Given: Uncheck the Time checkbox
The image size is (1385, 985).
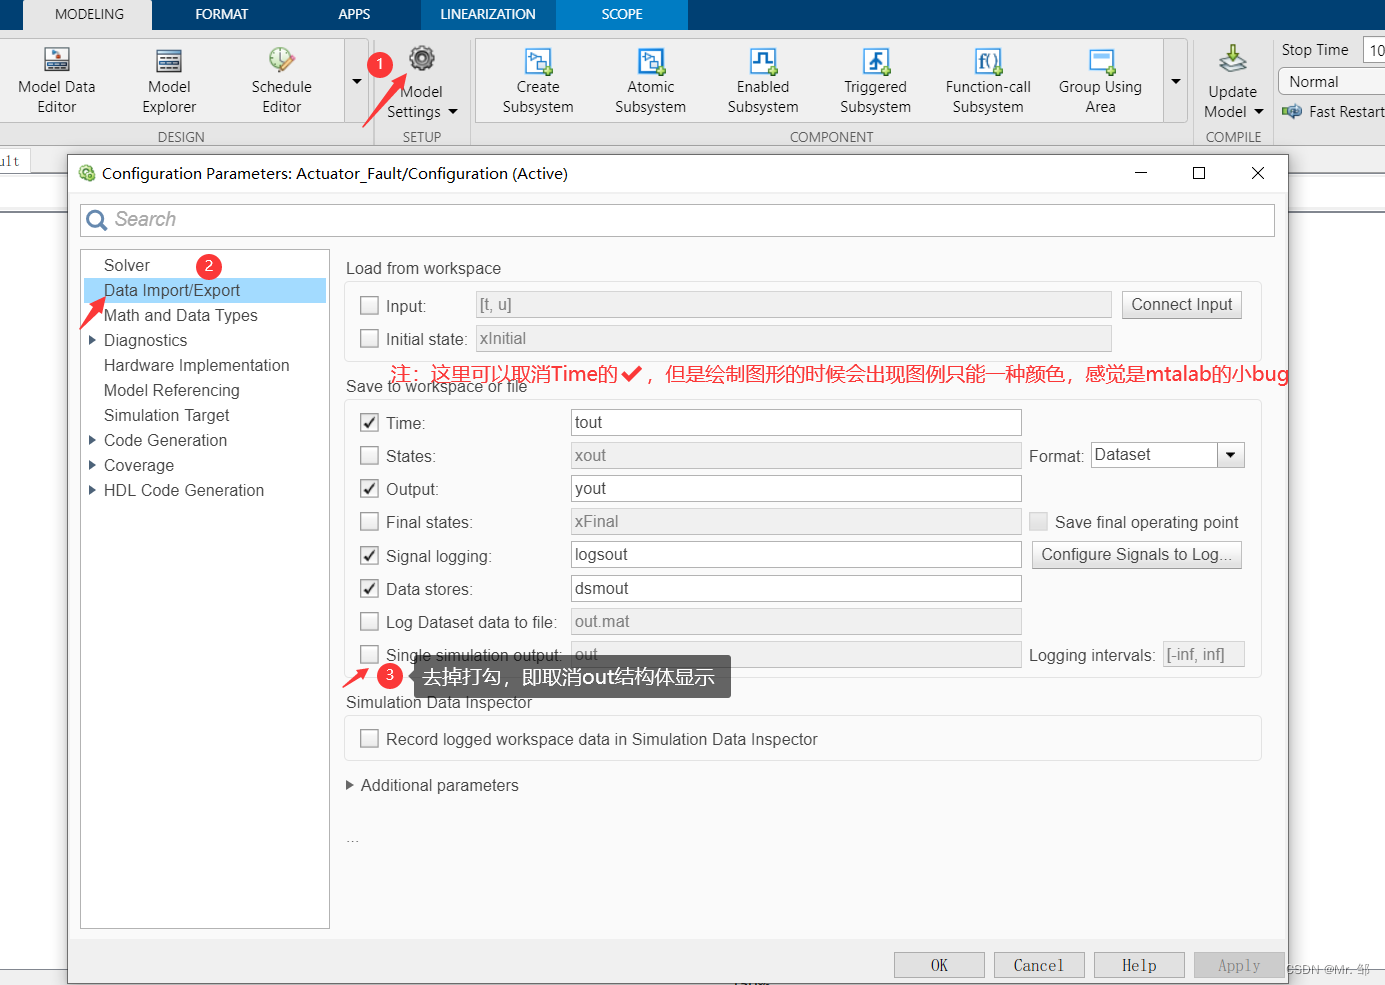Looking at the screenshot, I should tap(369, 422).
